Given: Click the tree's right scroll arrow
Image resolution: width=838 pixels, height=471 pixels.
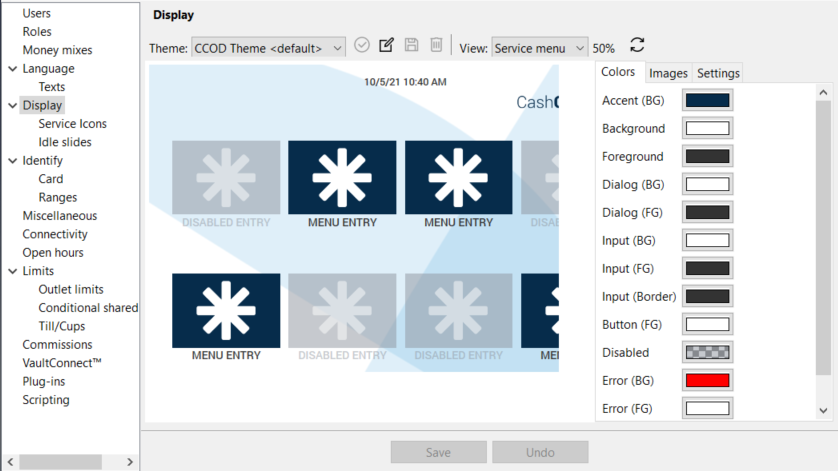Looking at the screenshot, I should click(130, 462).
